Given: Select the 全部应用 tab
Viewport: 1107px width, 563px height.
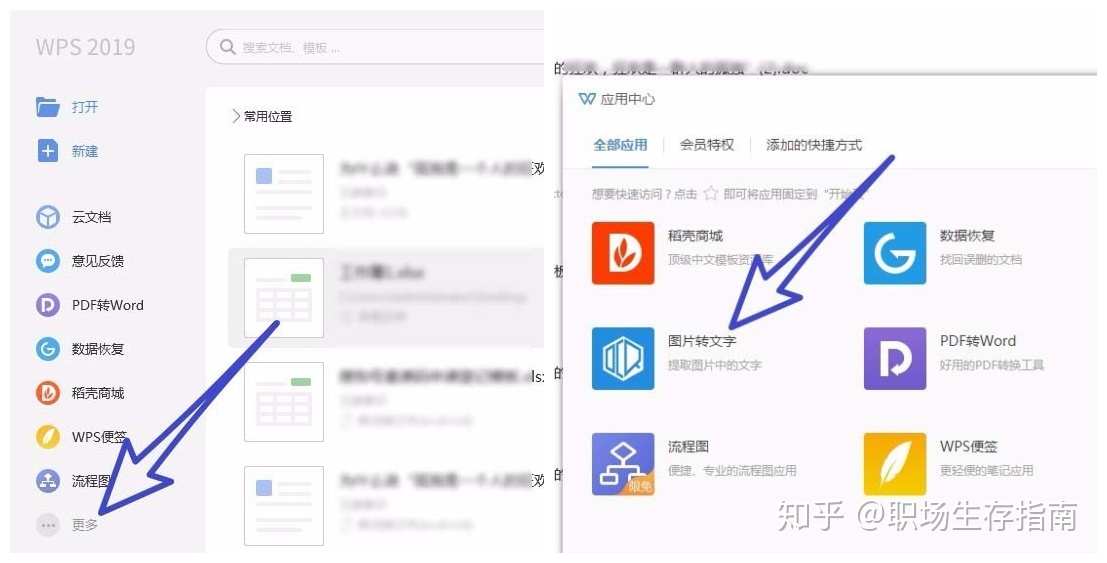Looking at the screenshot, I should [620, 145].
